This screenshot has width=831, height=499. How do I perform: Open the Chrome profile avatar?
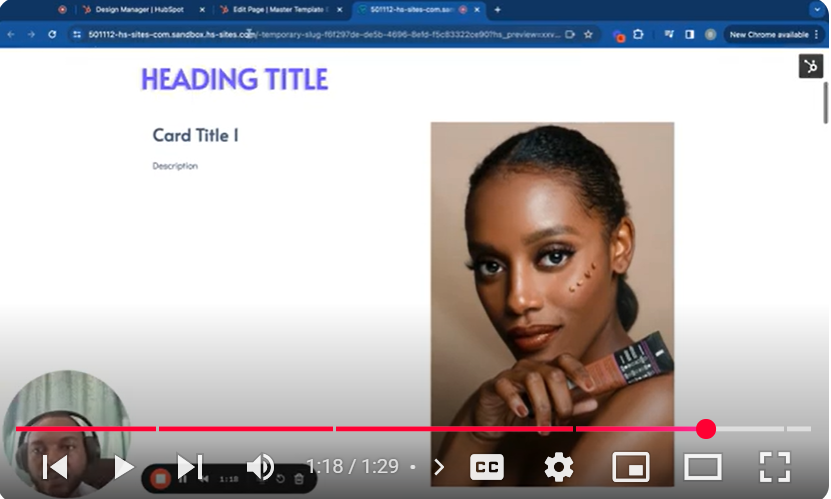(711, 34)
